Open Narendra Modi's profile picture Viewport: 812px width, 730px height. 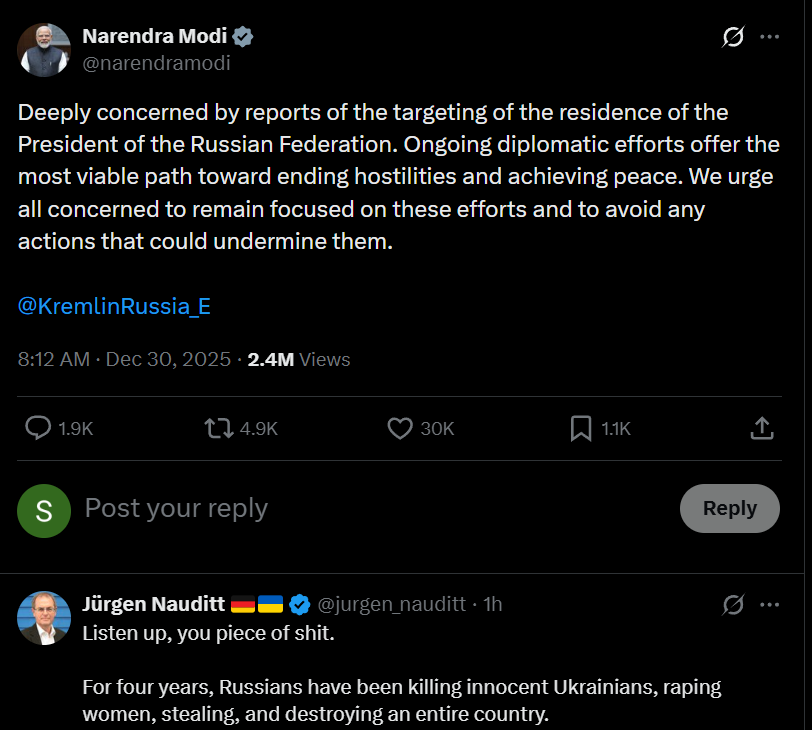coord(44,50)
